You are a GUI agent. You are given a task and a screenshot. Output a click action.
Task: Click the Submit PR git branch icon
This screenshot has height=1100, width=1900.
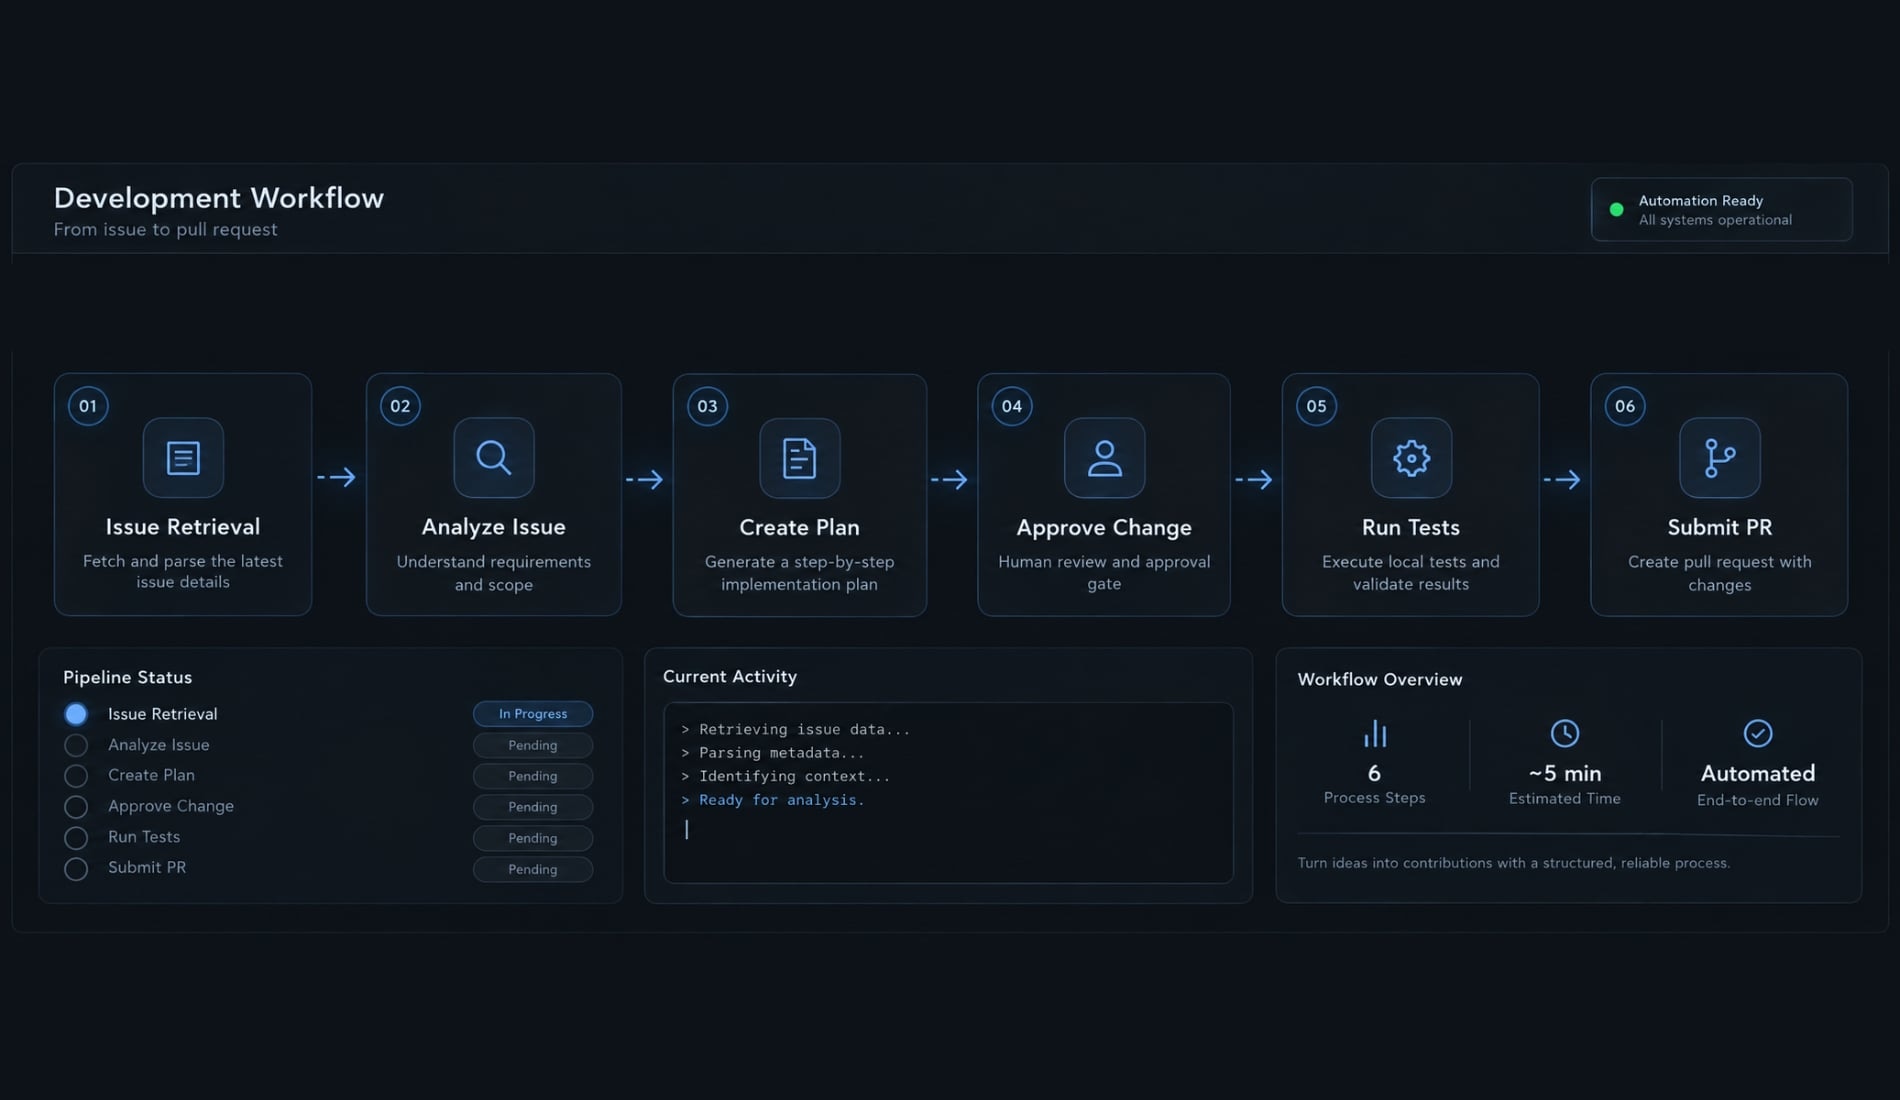1720,458
